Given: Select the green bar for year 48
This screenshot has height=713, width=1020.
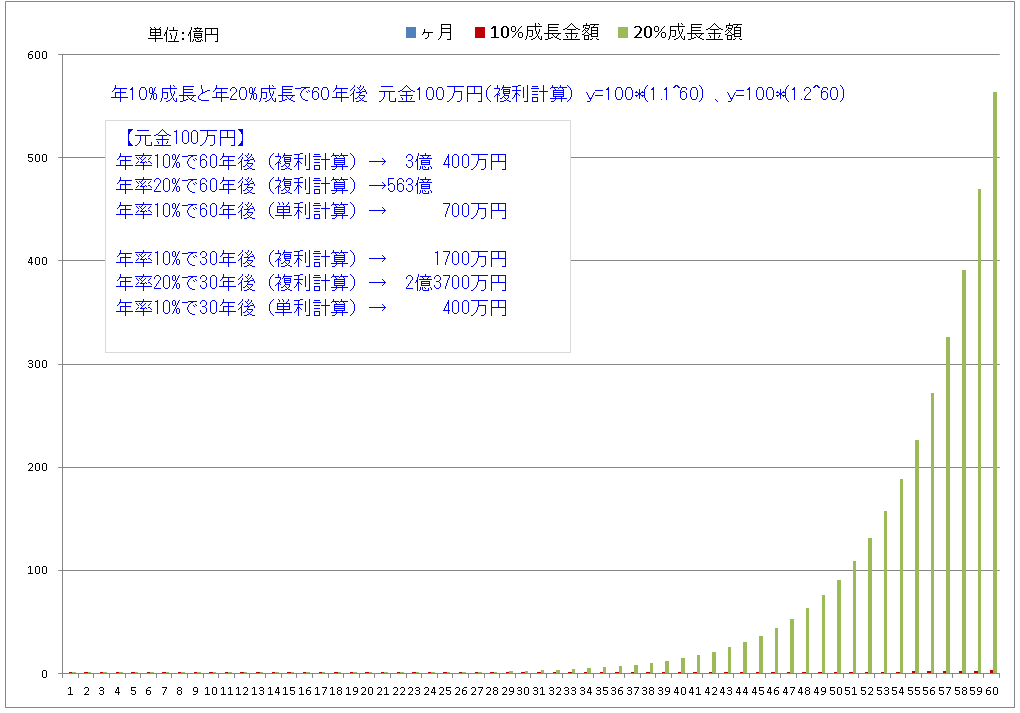Looking at the screenshot, I should pos(808,641).
